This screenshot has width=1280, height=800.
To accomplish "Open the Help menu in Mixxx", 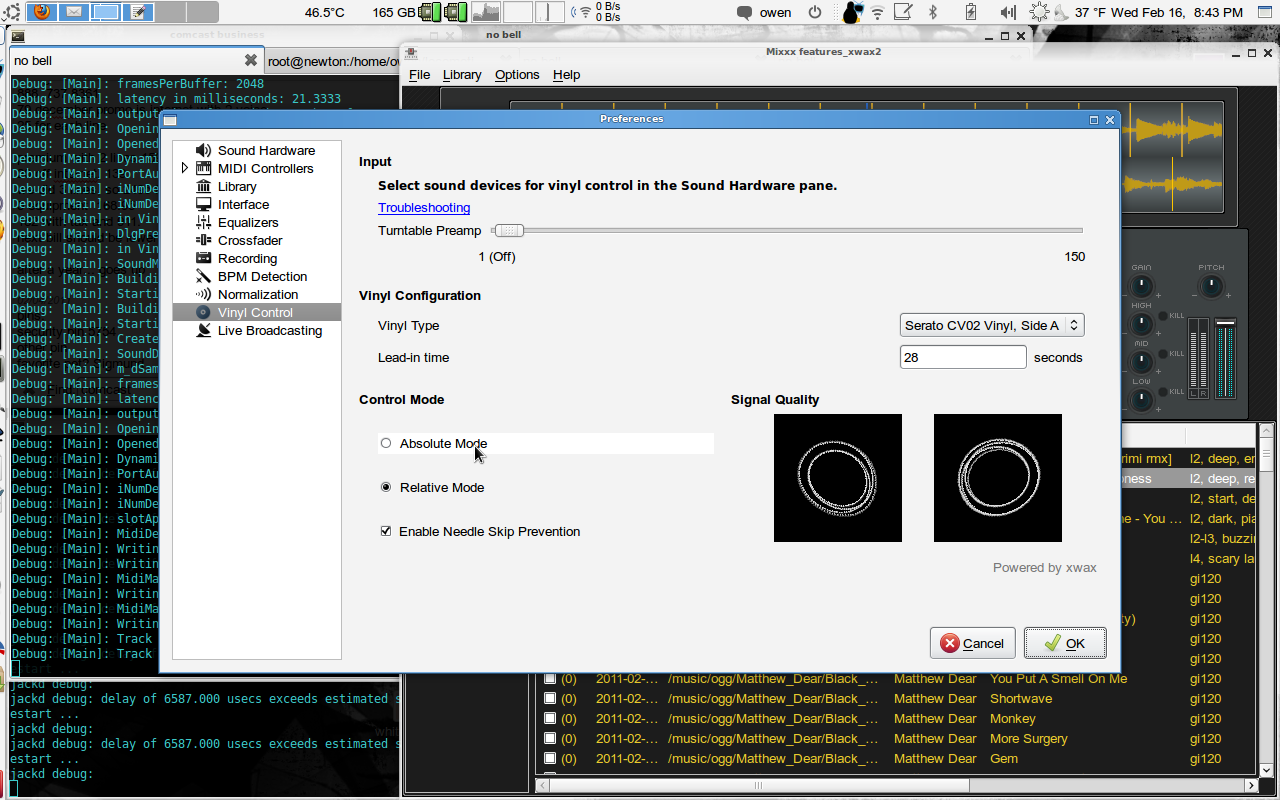I will pos(566,75).
